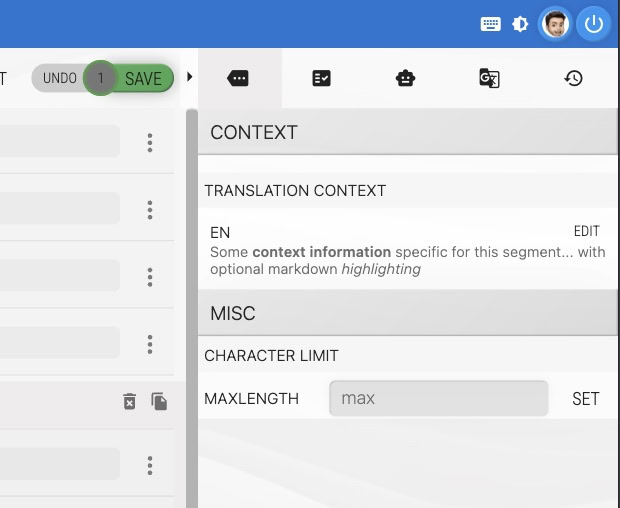Switch to the context/label tab
Image resolution: width=620 pixels, height=508 pixels.
239,78
